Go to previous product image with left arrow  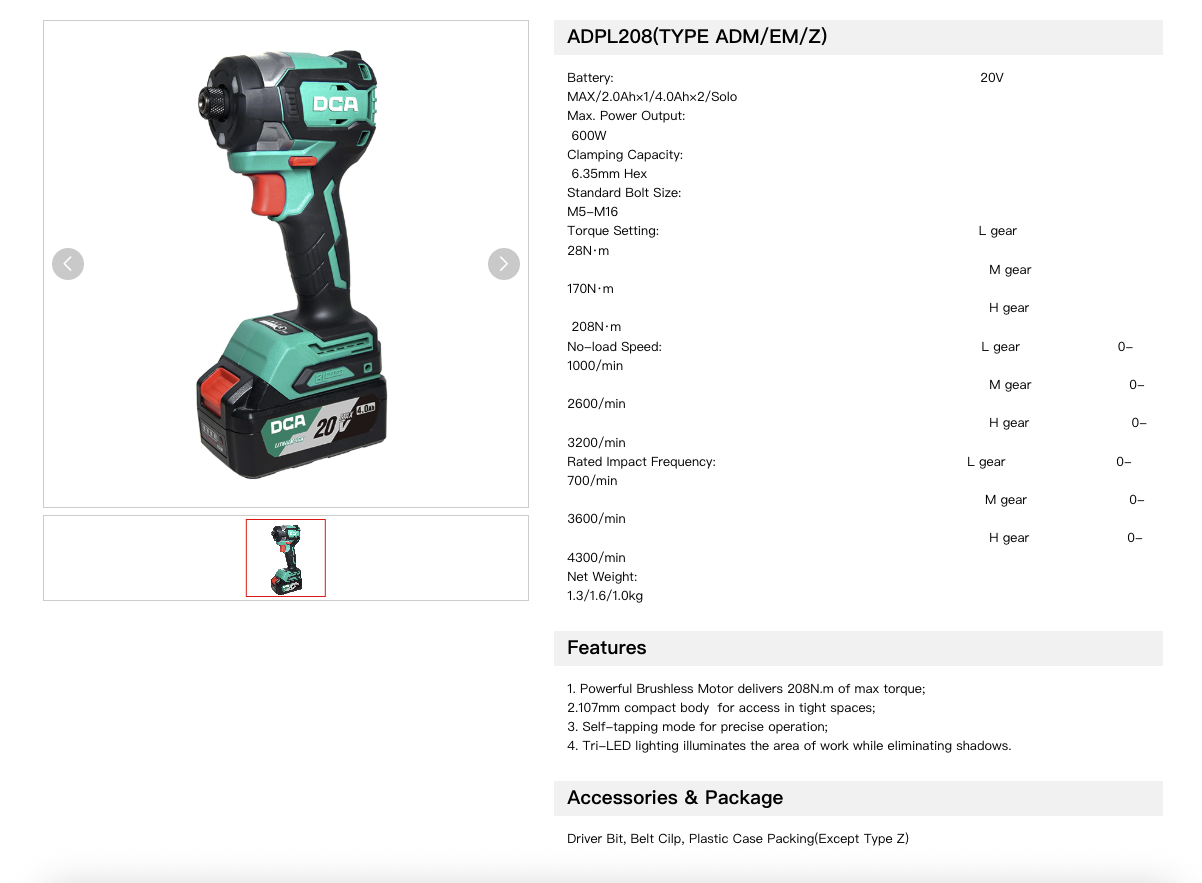click(68, 264)
